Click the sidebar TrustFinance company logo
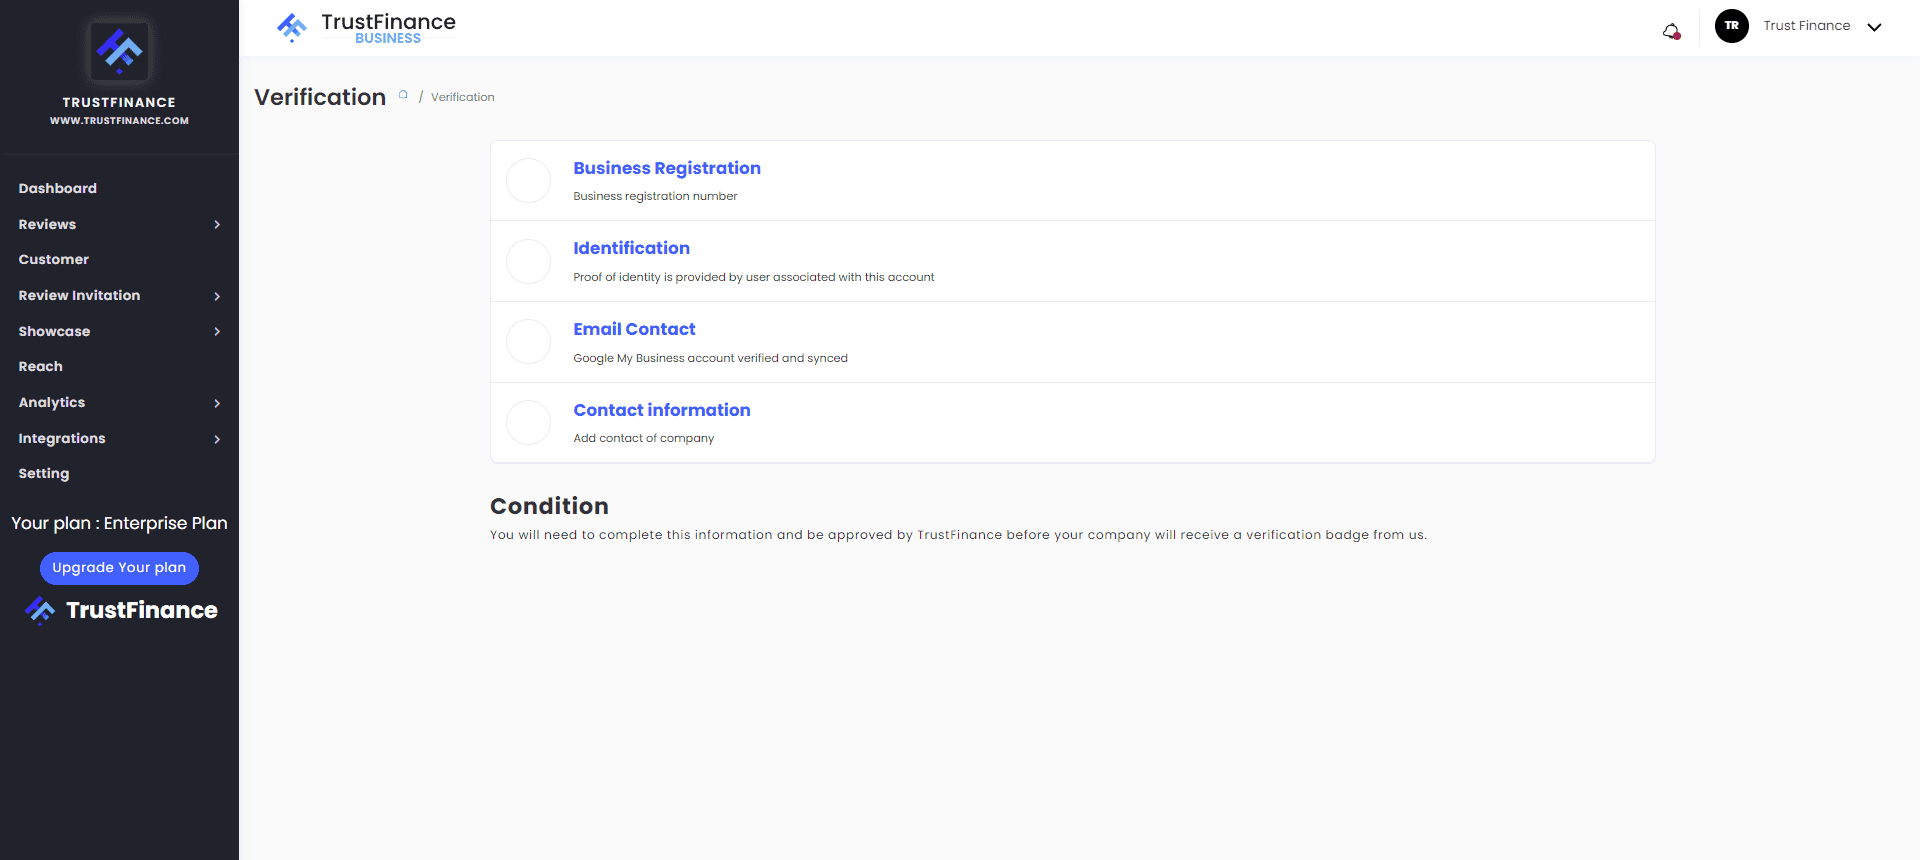Screen dimensions: 1920x860 tap(119, 51)
